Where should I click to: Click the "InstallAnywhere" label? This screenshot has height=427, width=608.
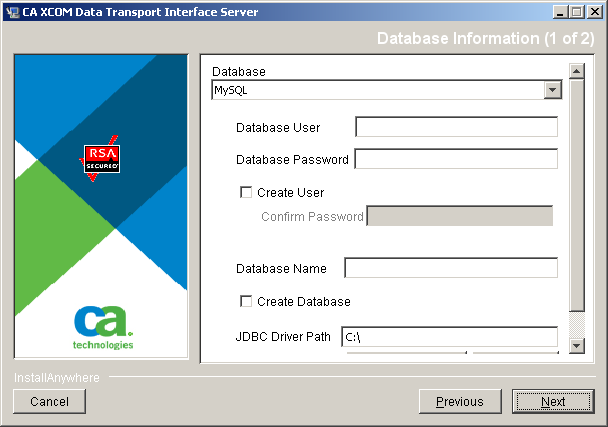57,378
